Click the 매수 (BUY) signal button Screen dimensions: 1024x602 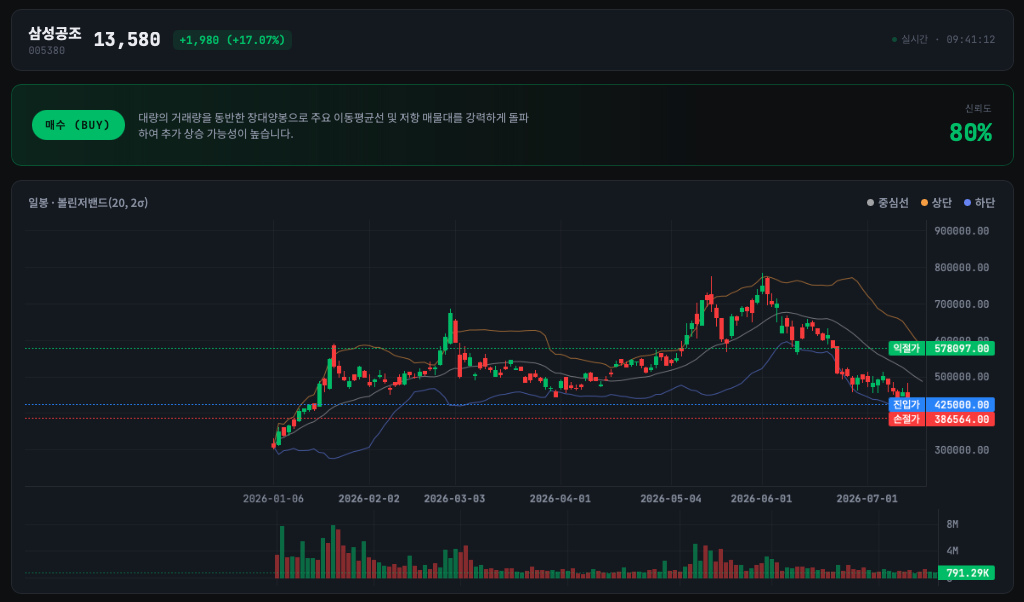[x=78, y=125]
